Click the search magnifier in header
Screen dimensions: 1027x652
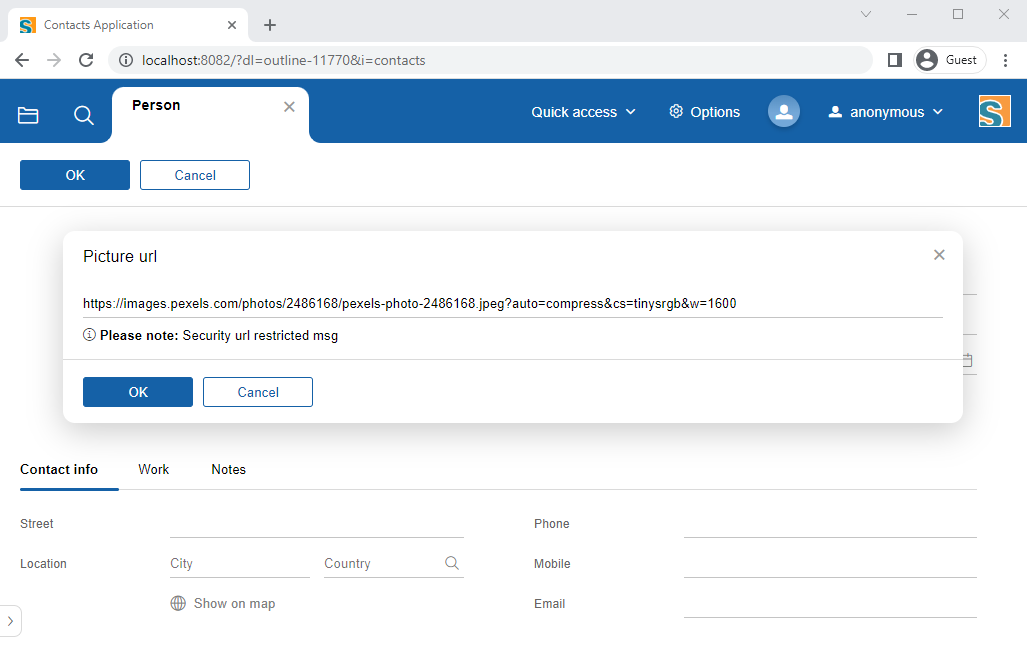84,115
